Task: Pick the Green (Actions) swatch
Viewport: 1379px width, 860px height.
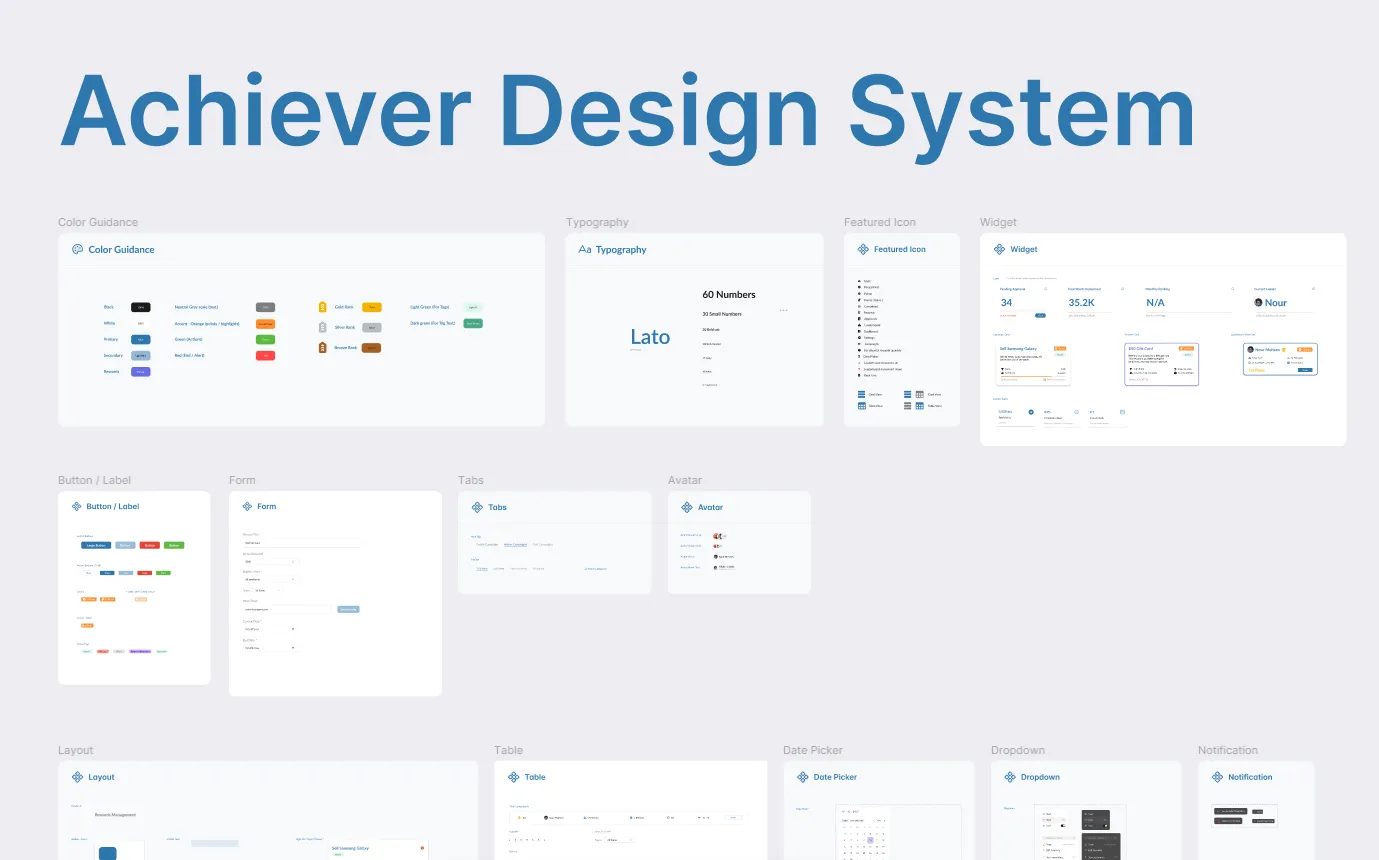Action: click(265, 339)
